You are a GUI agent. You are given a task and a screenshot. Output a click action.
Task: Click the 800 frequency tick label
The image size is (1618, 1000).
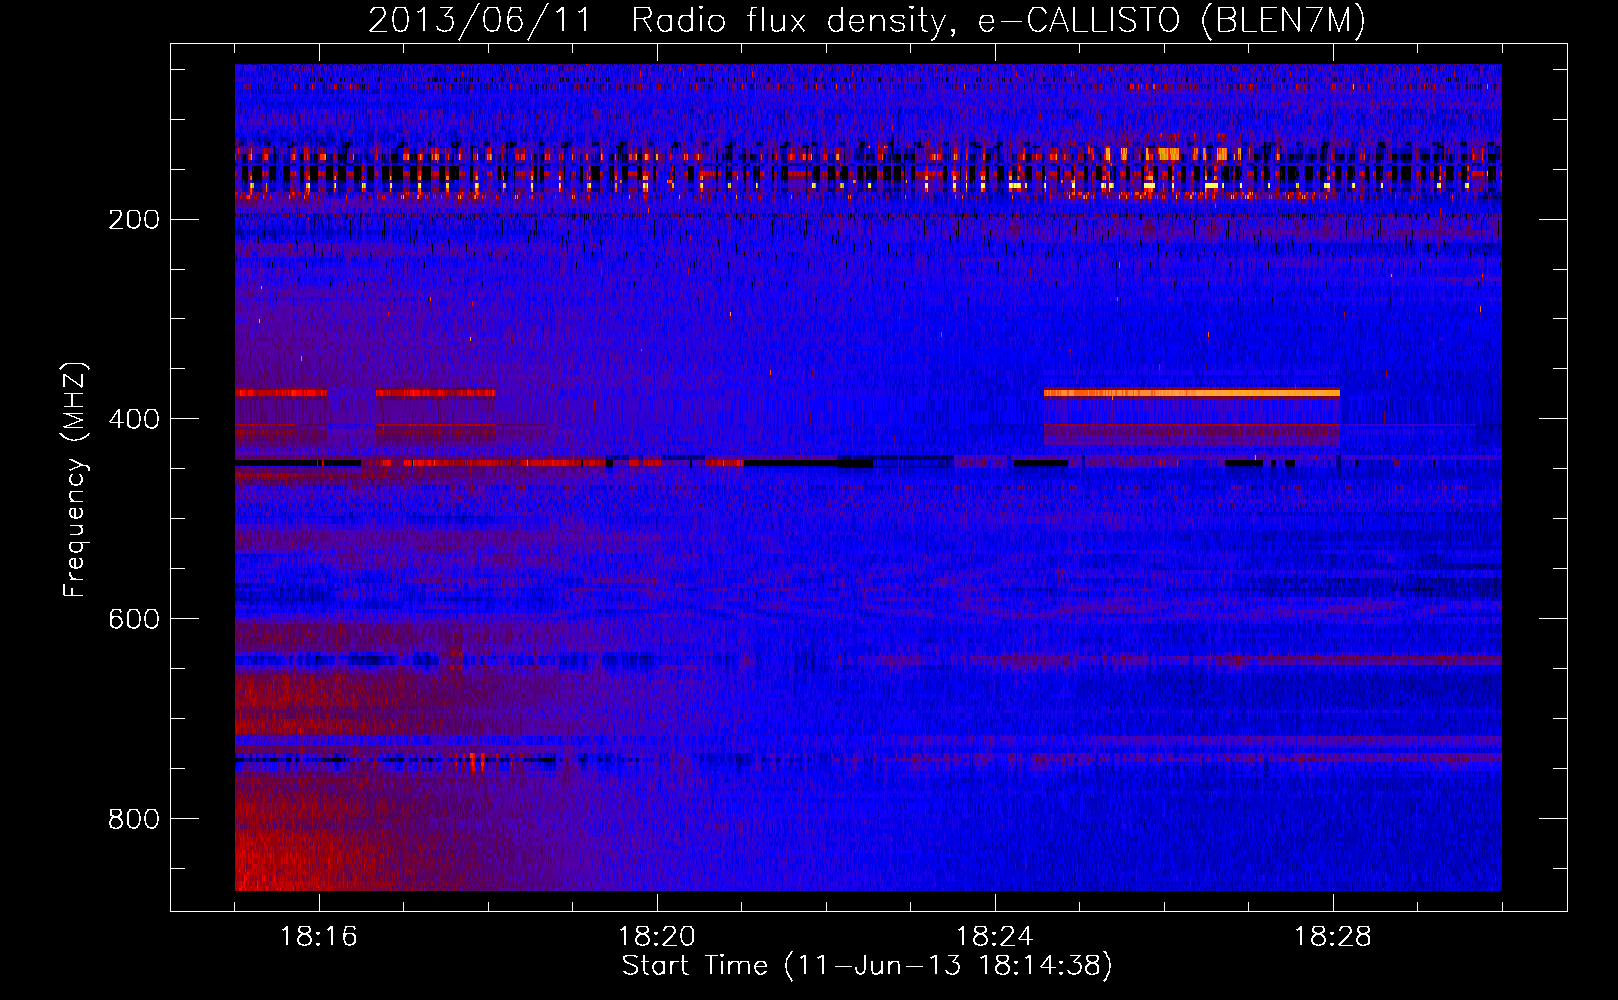134,819
